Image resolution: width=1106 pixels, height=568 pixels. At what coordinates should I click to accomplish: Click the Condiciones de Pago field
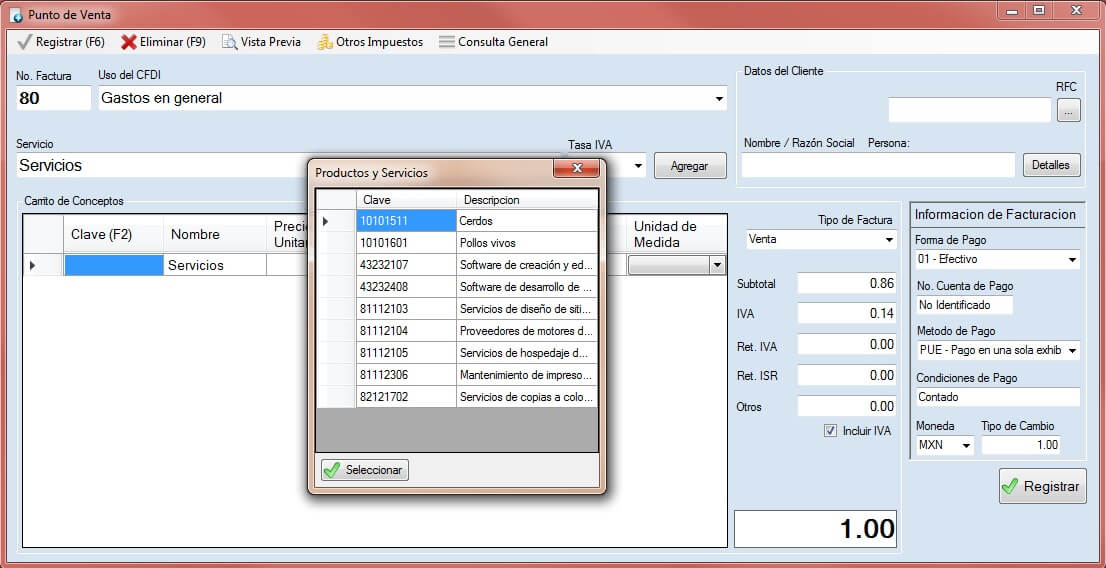tap(998, 397)
